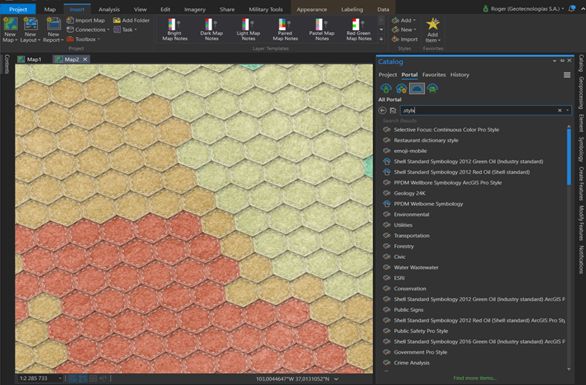Open the Task dropdown
This screenshot has width=586, height=385.
(x=125, y=30)
